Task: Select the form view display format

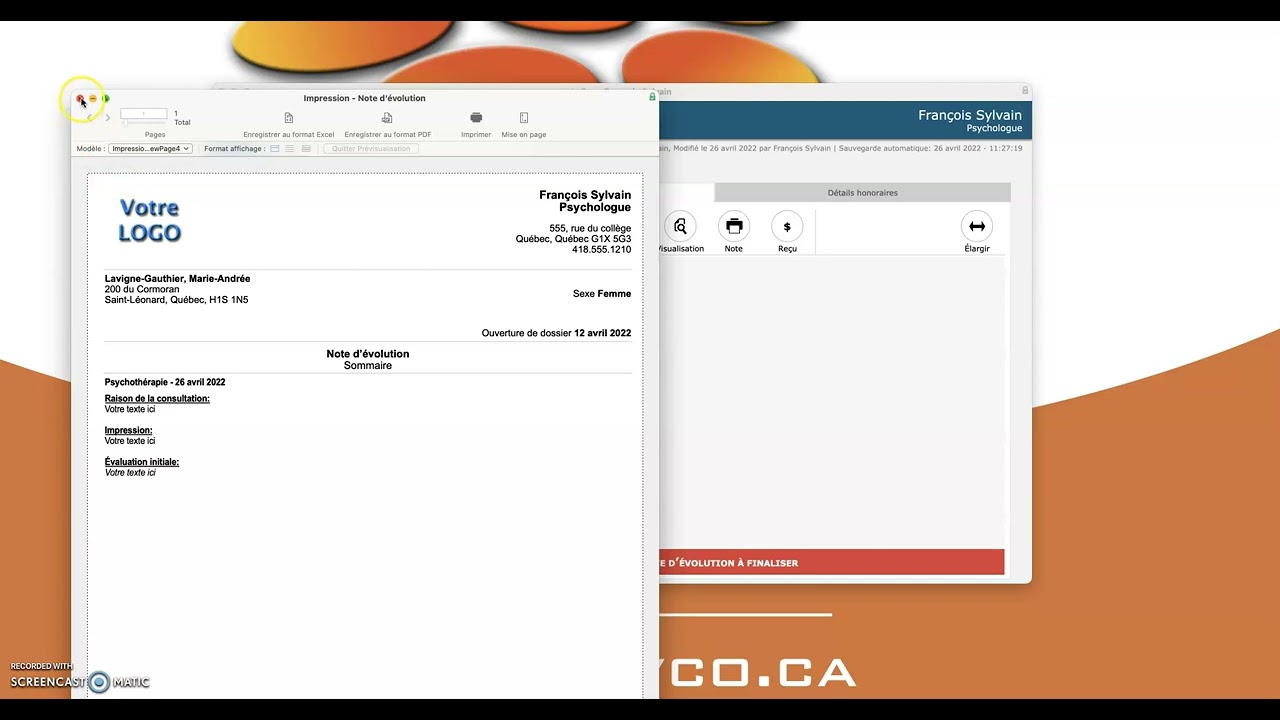Action: pyautogui.click(x=275, y=149)
